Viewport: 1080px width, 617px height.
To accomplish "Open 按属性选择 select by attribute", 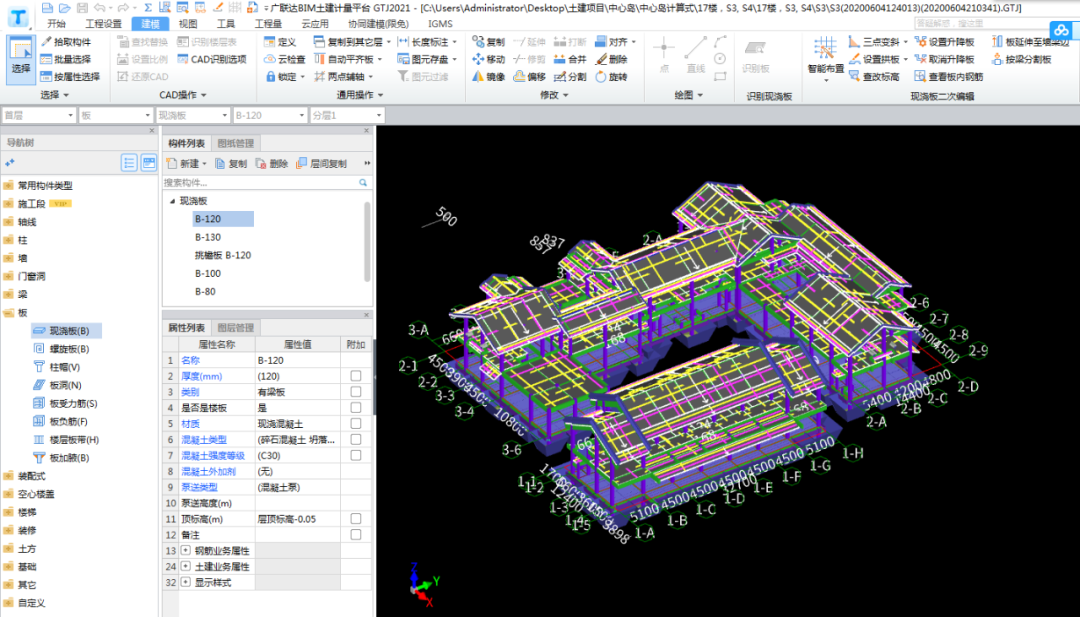I will tap(70, 76).
